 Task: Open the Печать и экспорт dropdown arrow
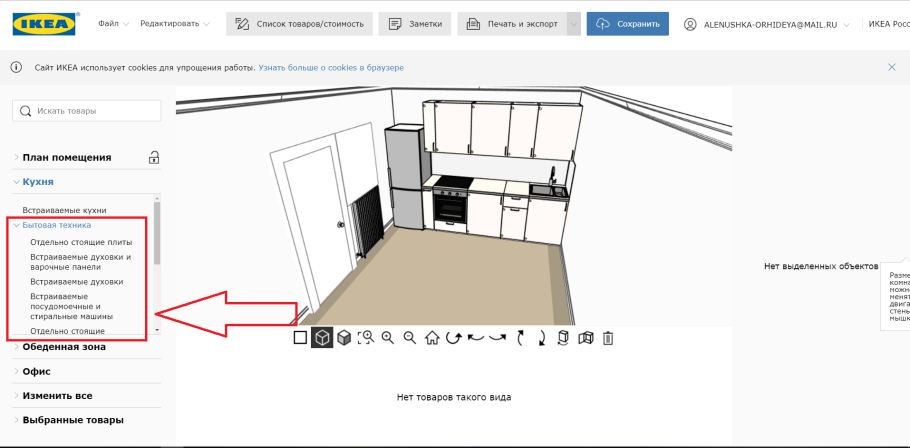pyautogui.click(x=573, y=24)
